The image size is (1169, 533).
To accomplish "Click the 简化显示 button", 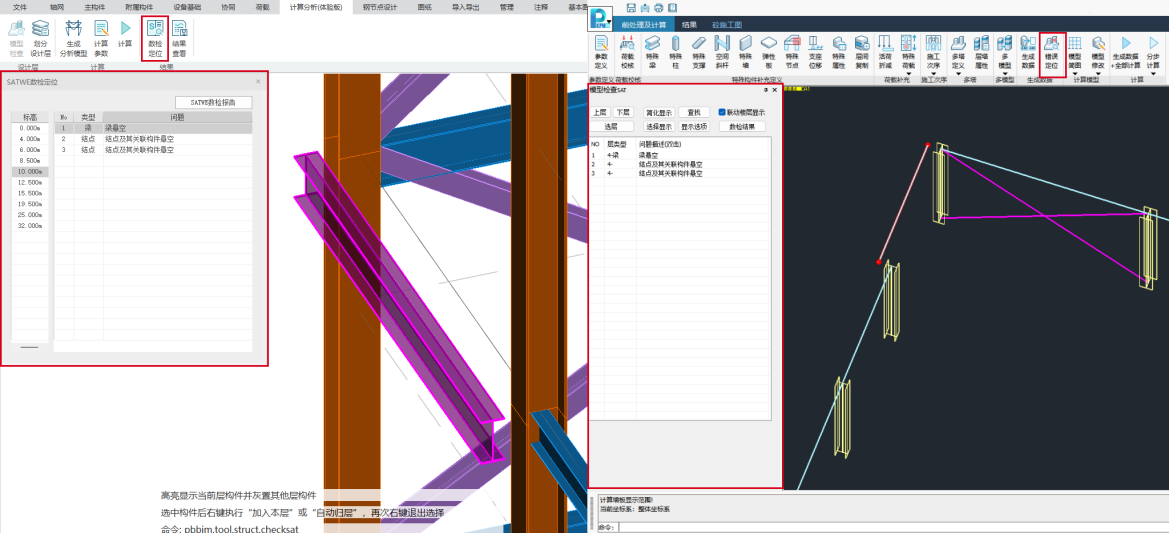I will click(x=658, y=113).
